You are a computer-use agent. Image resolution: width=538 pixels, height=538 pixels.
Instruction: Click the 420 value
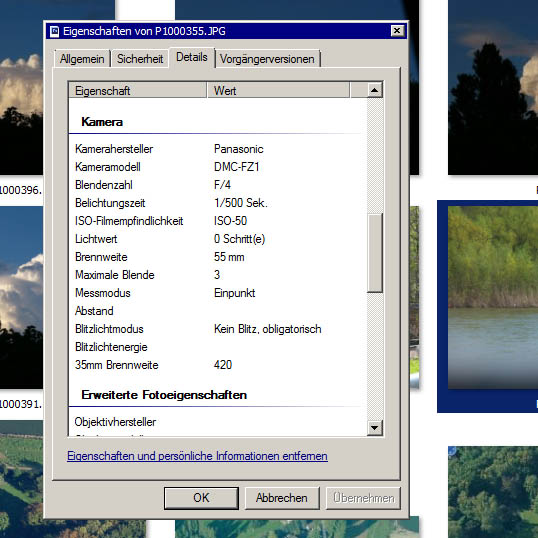coord(223,365)
